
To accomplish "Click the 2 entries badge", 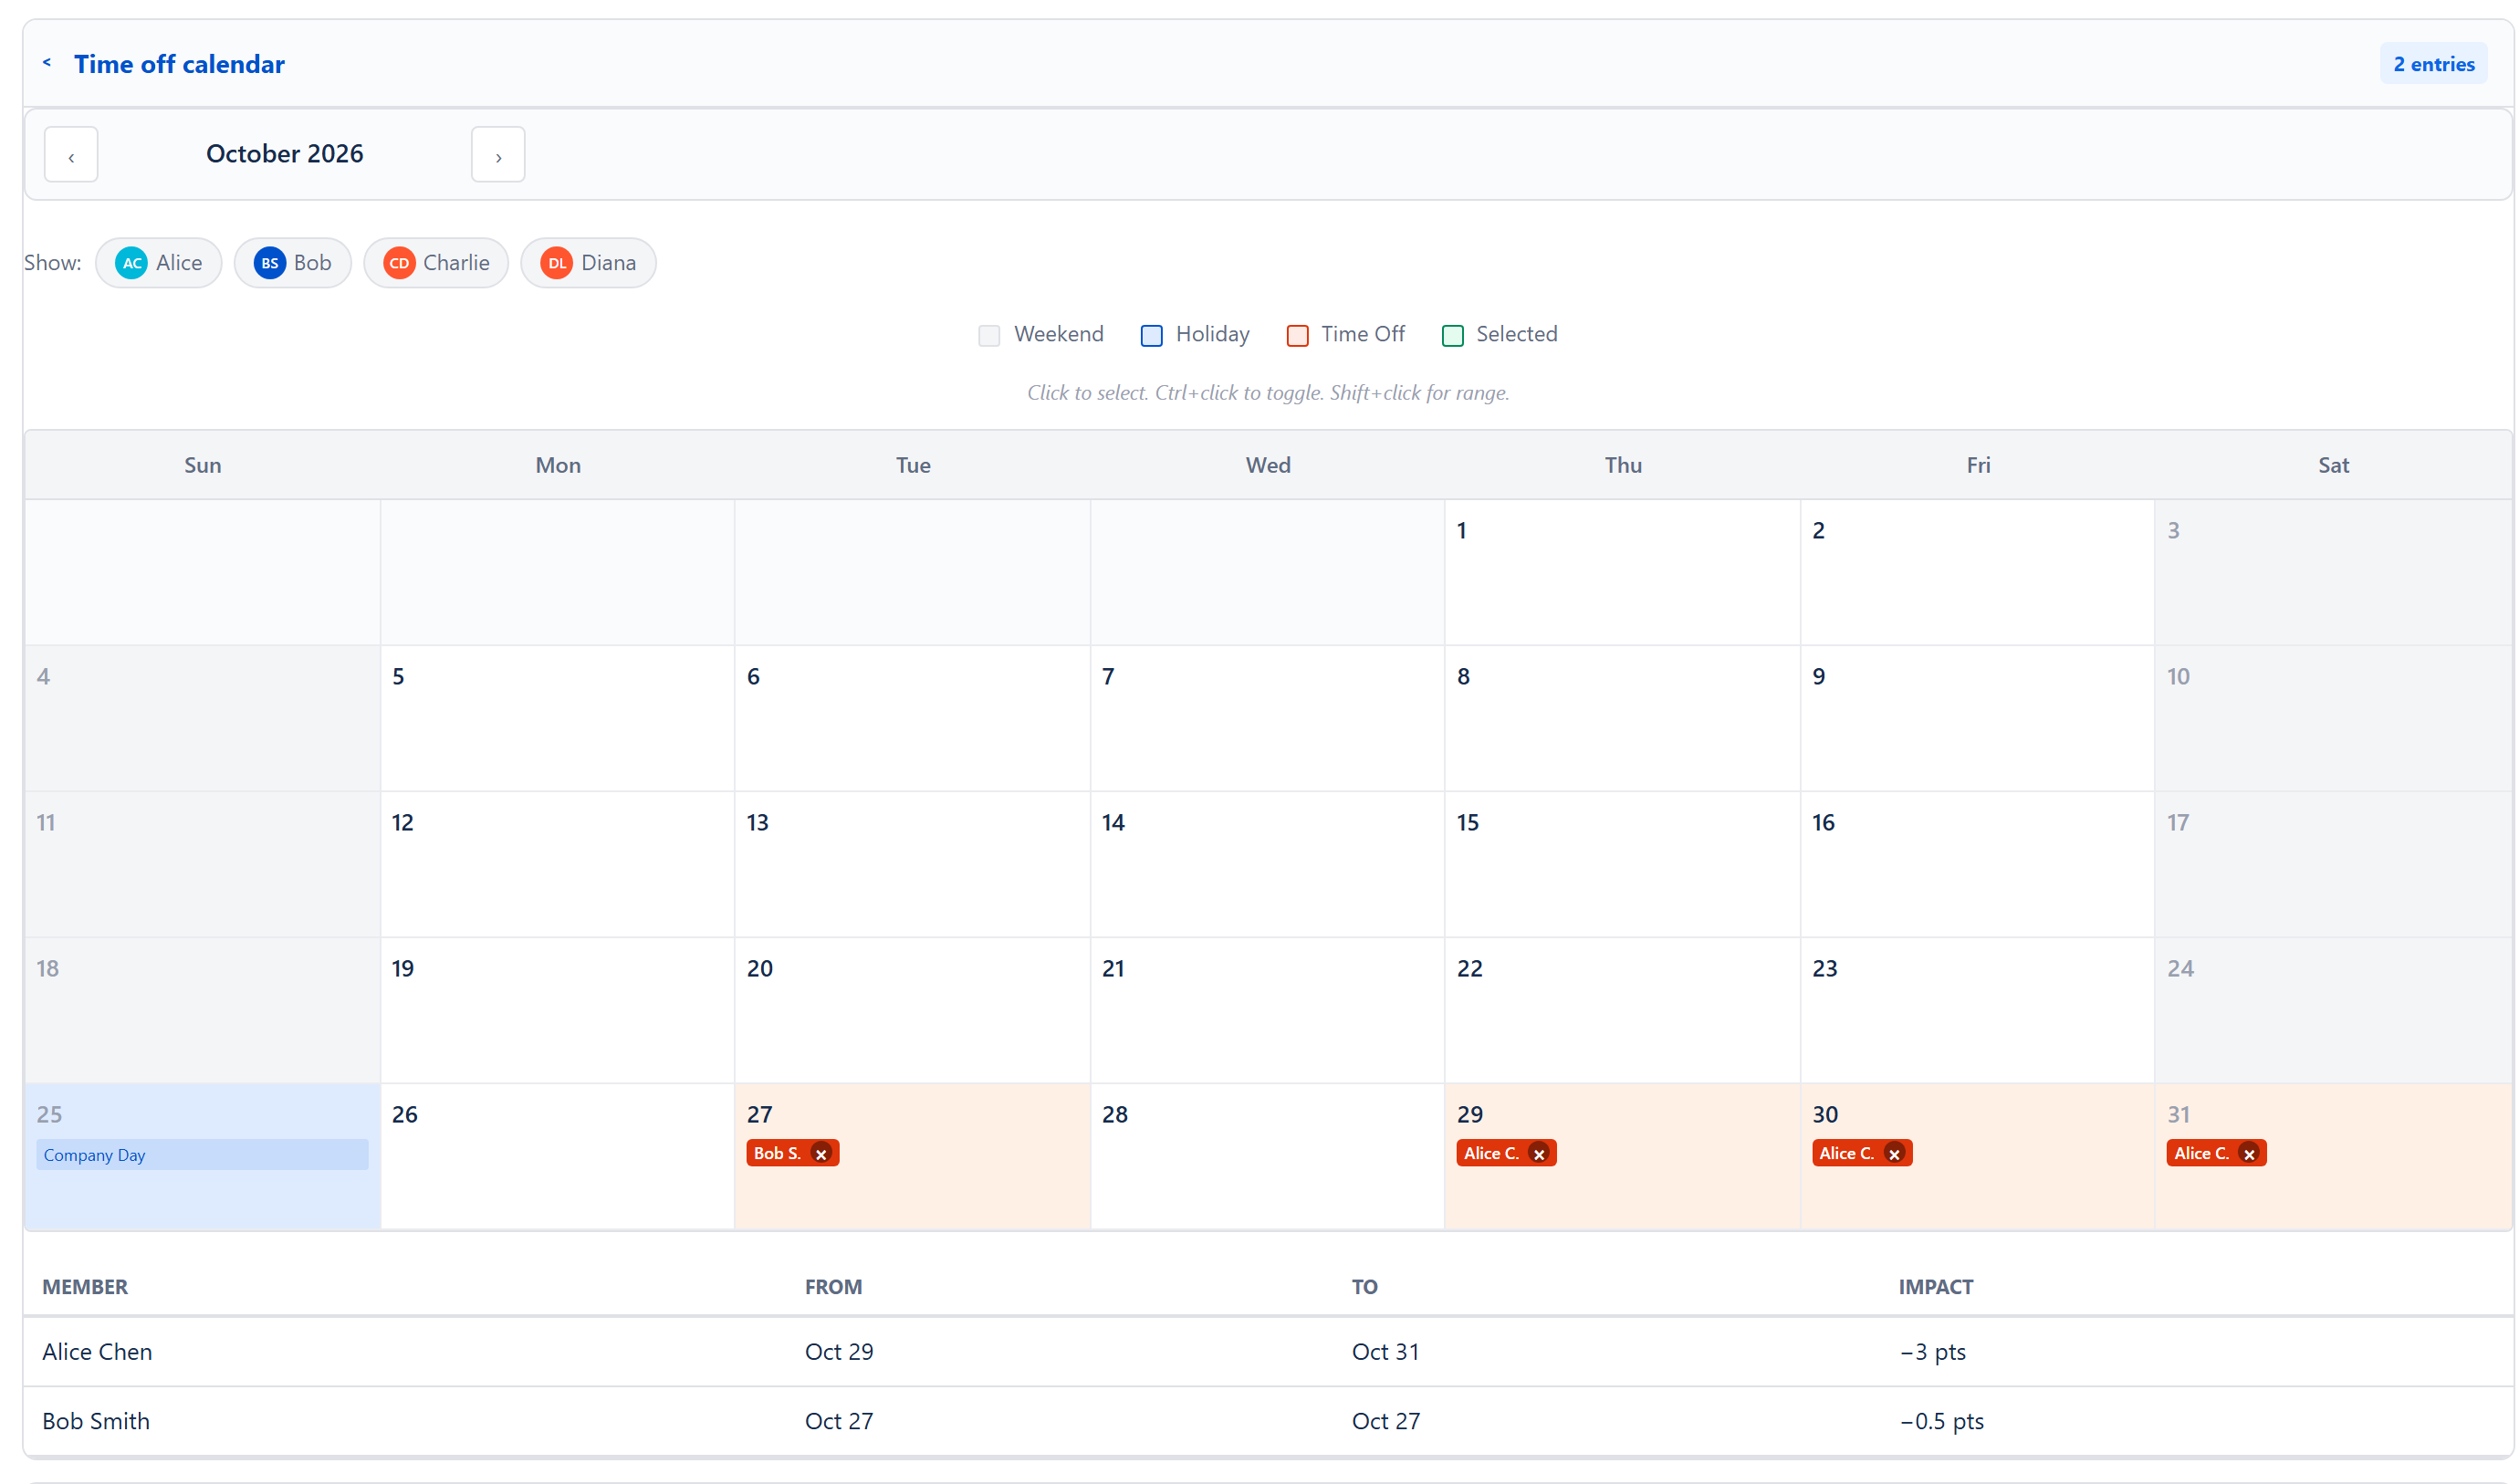I will pyautogui.click(x=2433, y=64).
